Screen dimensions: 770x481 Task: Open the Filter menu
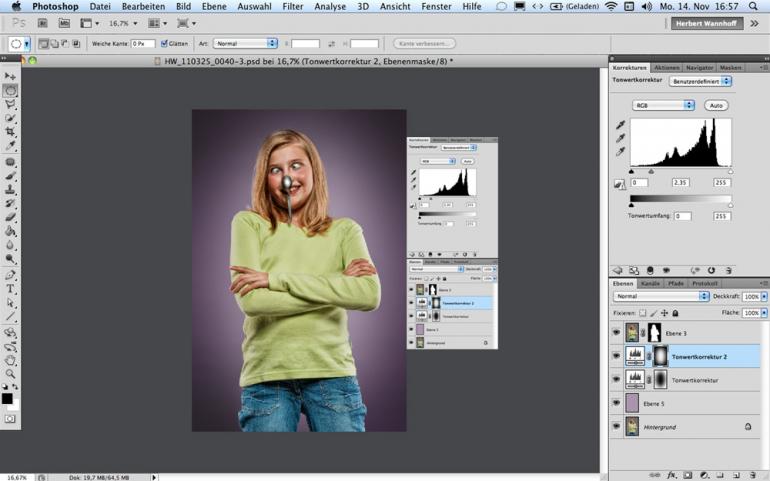coord(293,6)
